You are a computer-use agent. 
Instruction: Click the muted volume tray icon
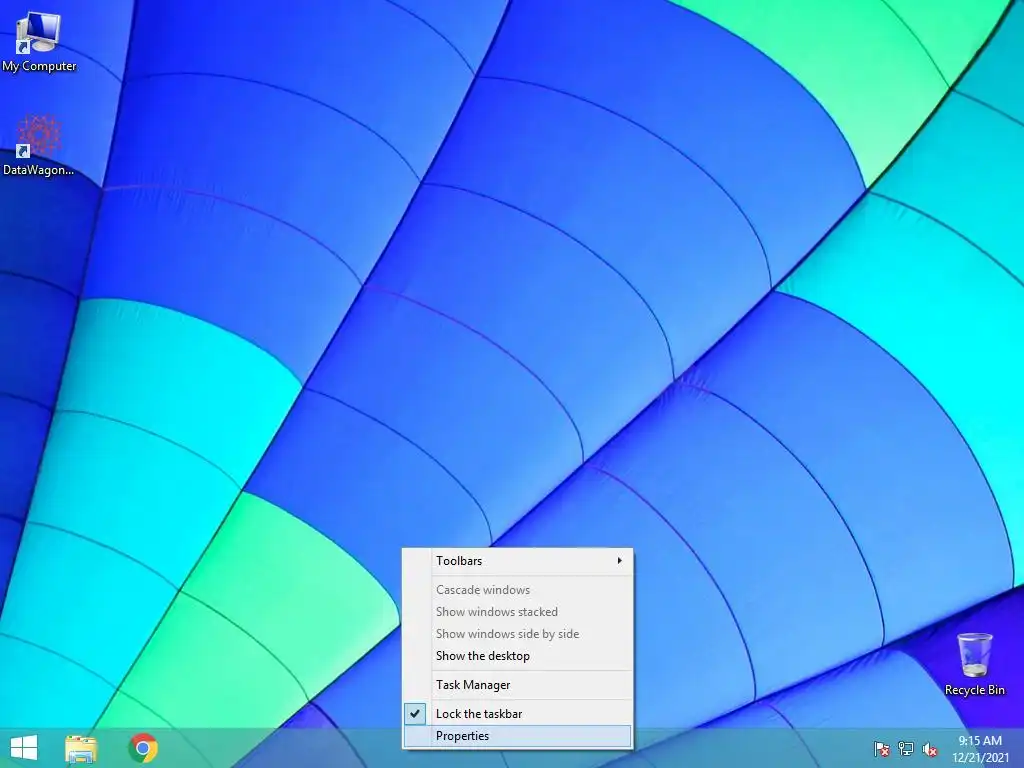(x=930, y=749)
